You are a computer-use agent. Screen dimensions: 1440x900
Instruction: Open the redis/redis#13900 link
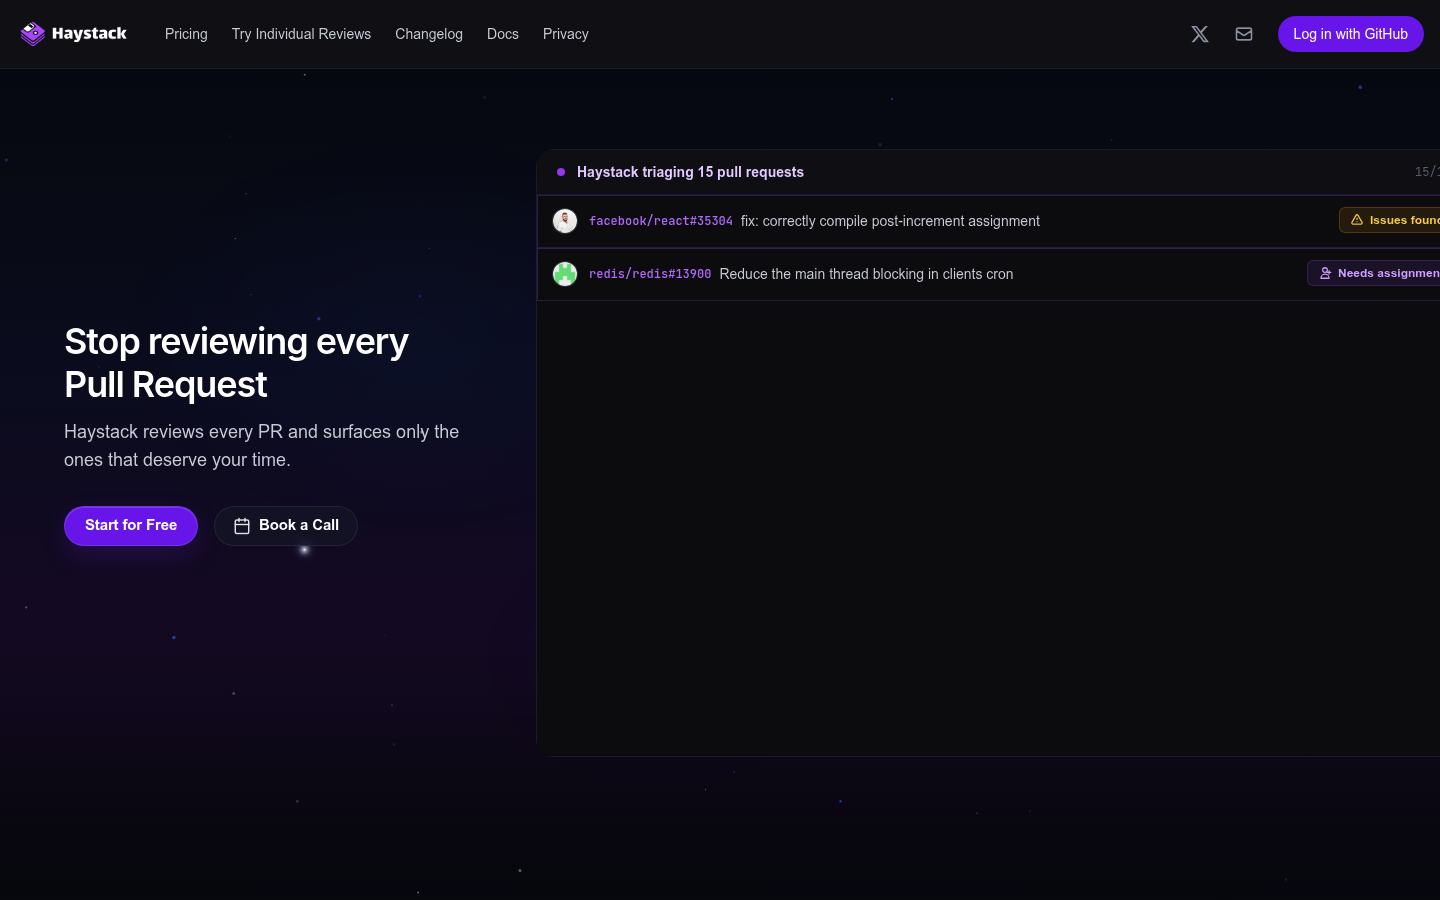coord(650,274)
